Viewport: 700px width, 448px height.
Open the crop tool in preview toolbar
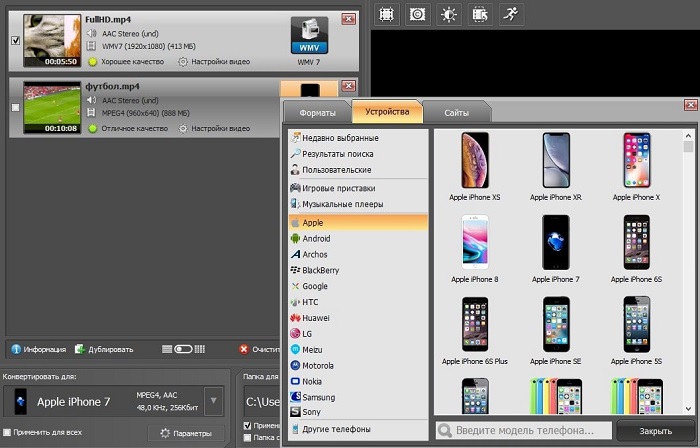tap(386, 14)
